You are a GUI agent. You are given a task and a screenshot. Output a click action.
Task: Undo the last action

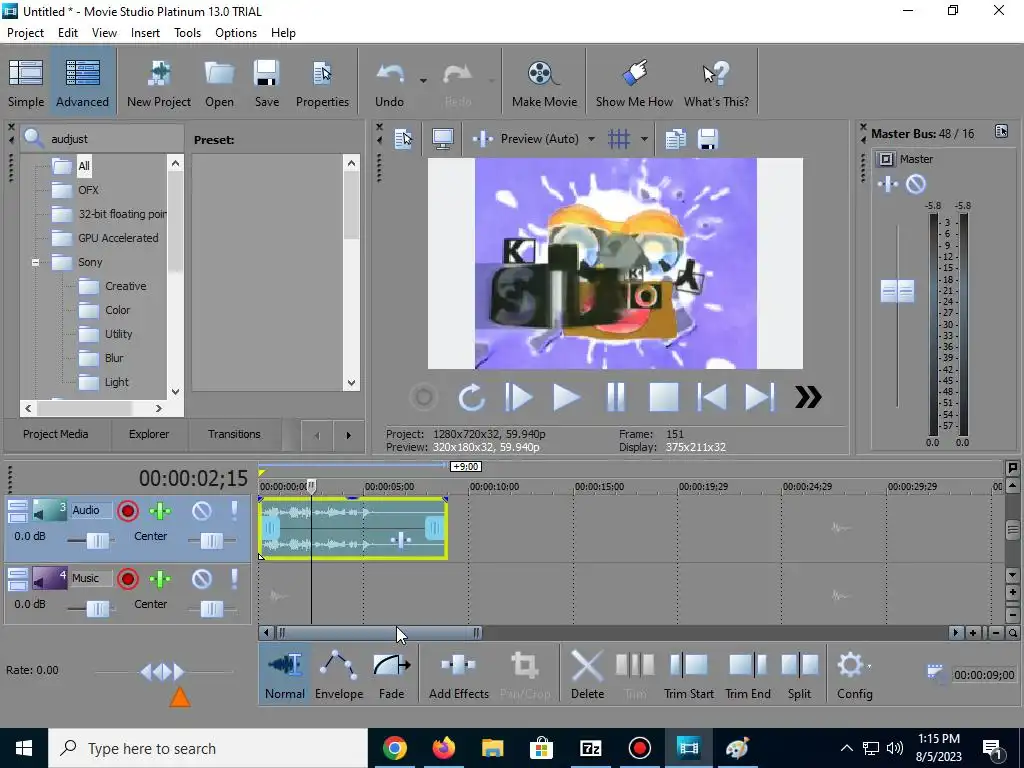(390, 83)
